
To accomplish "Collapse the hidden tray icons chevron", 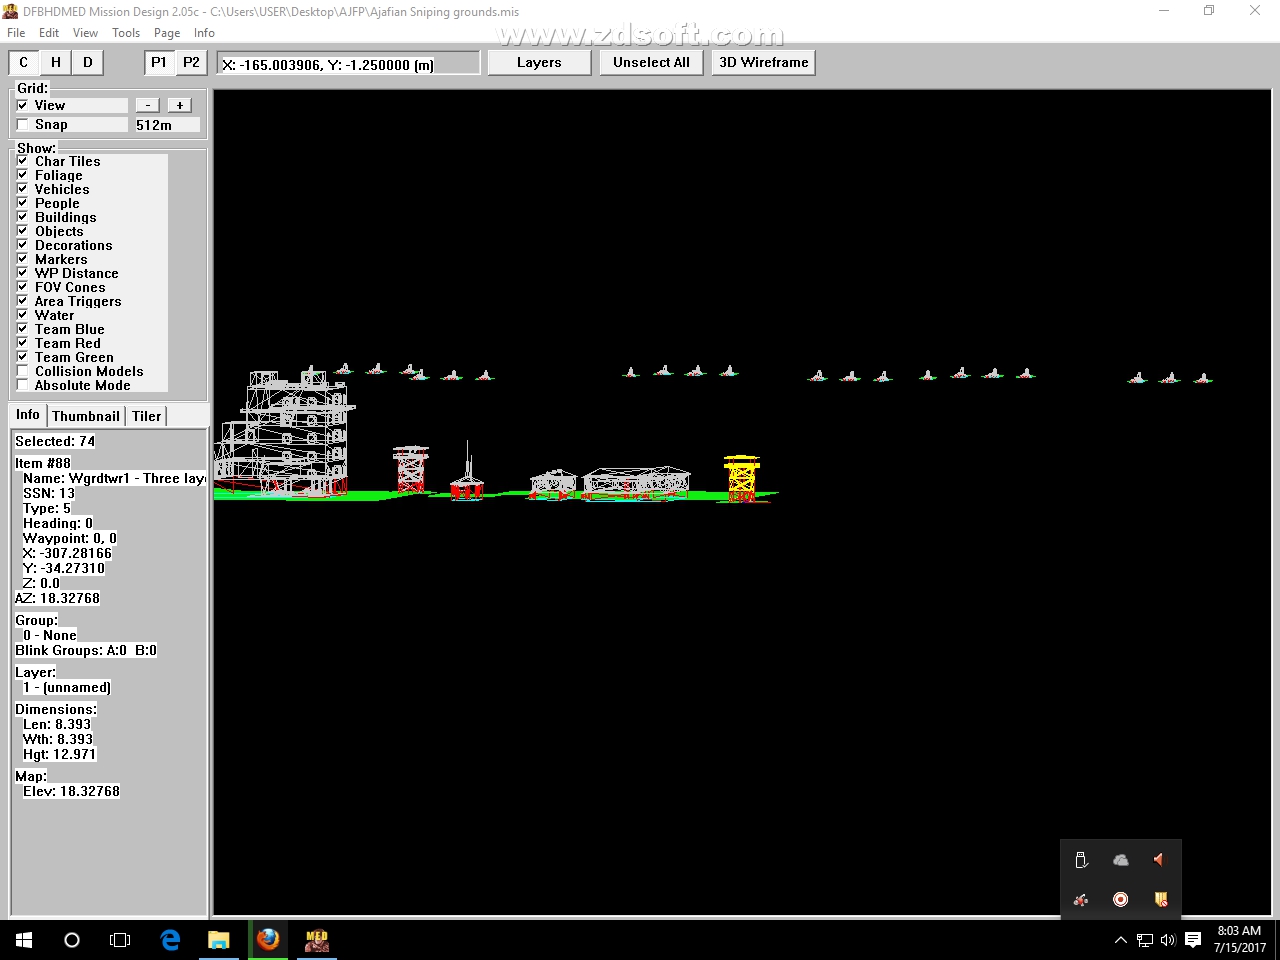I will pos(1120,940).
